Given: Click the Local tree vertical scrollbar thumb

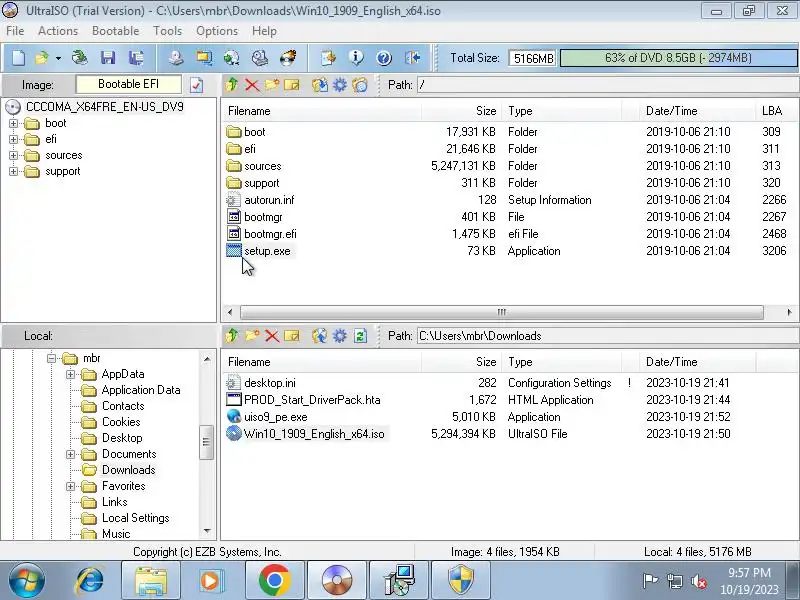Looking at the screenshot, I should (x=207, y=442).
